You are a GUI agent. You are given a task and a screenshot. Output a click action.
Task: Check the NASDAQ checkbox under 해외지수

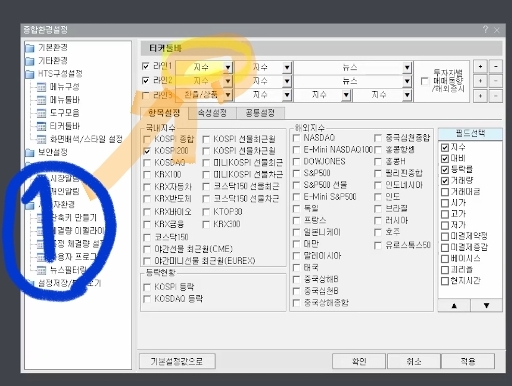(296, 138)
